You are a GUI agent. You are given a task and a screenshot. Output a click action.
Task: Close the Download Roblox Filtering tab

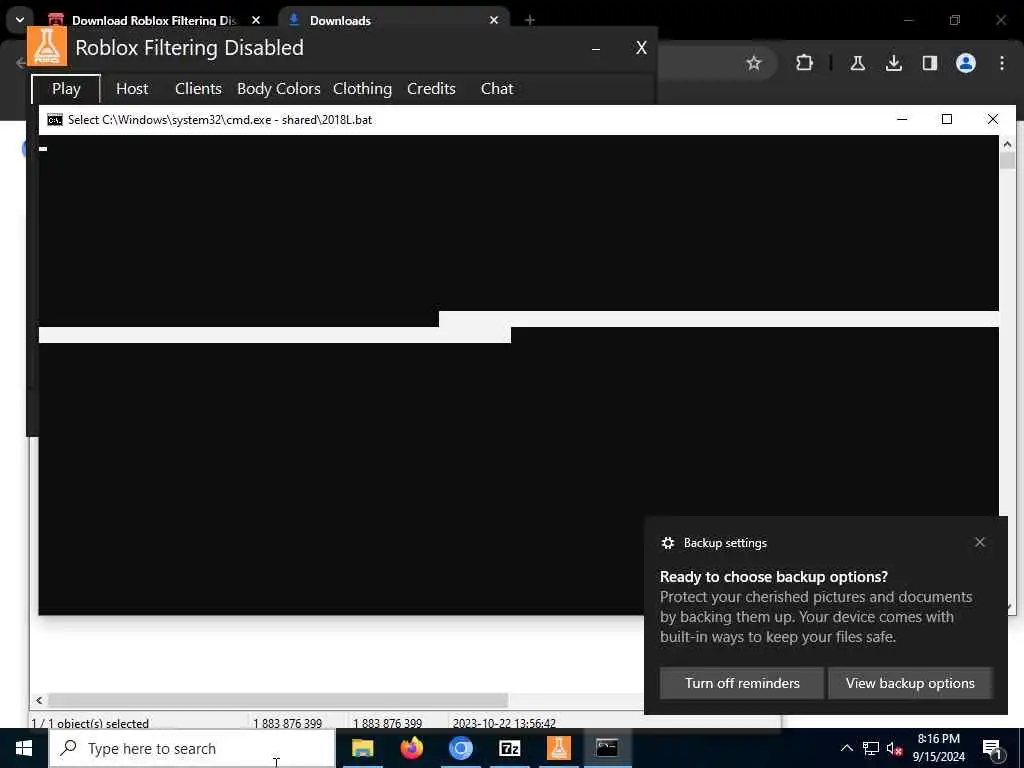256,20
